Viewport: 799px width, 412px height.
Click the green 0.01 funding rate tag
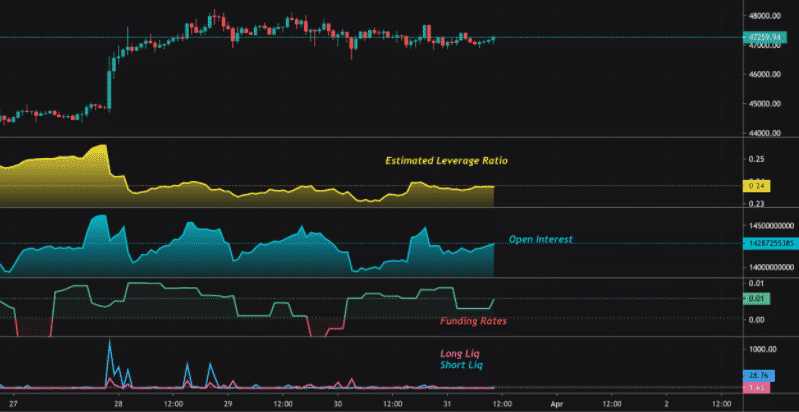point(757,299)
